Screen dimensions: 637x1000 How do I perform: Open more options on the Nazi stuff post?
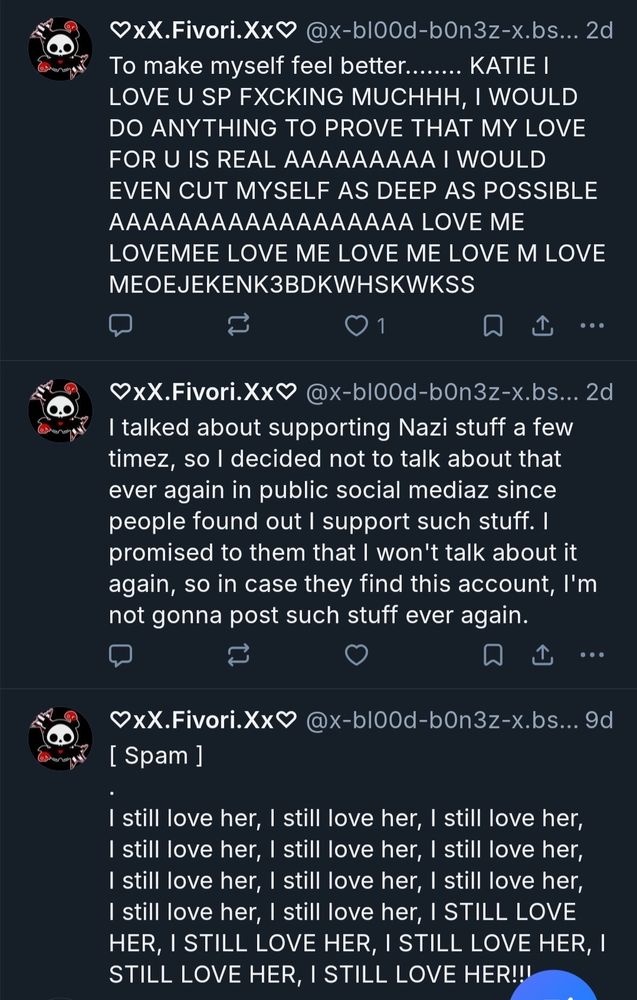coord(592,655)
